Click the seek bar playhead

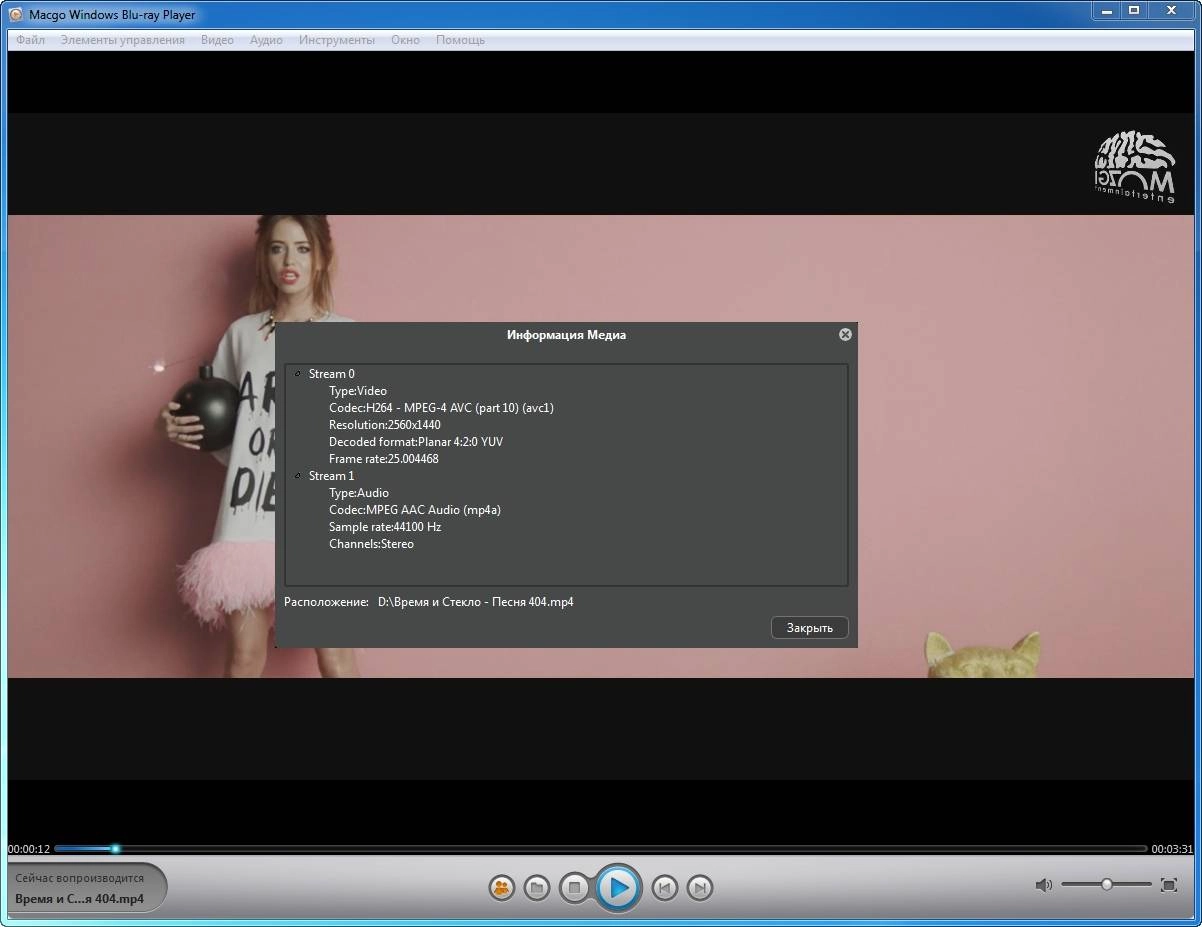coord(115,849)
